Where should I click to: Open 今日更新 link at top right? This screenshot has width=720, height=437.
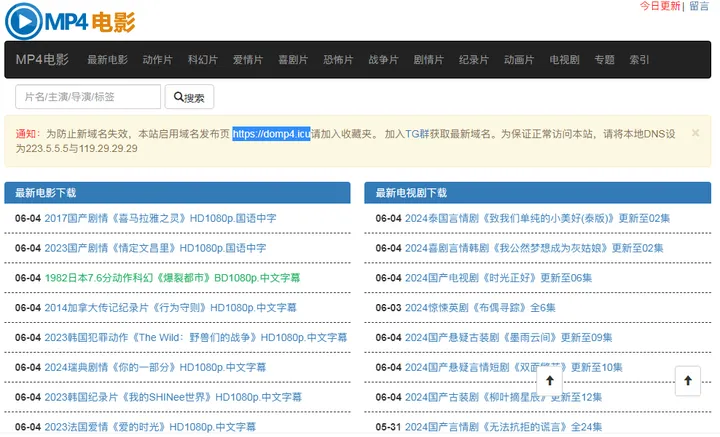coord(660,6)
